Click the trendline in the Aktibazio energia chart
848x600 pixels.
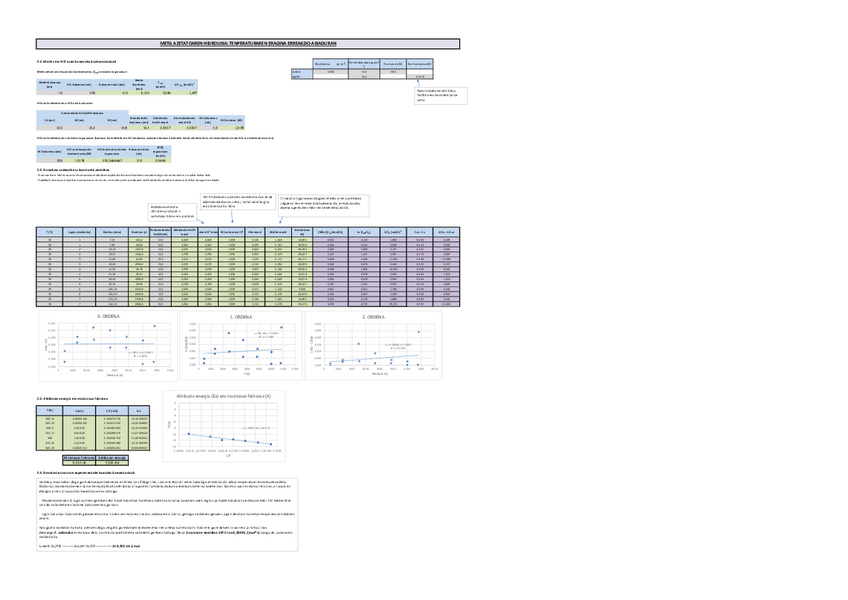pos(230,439)
